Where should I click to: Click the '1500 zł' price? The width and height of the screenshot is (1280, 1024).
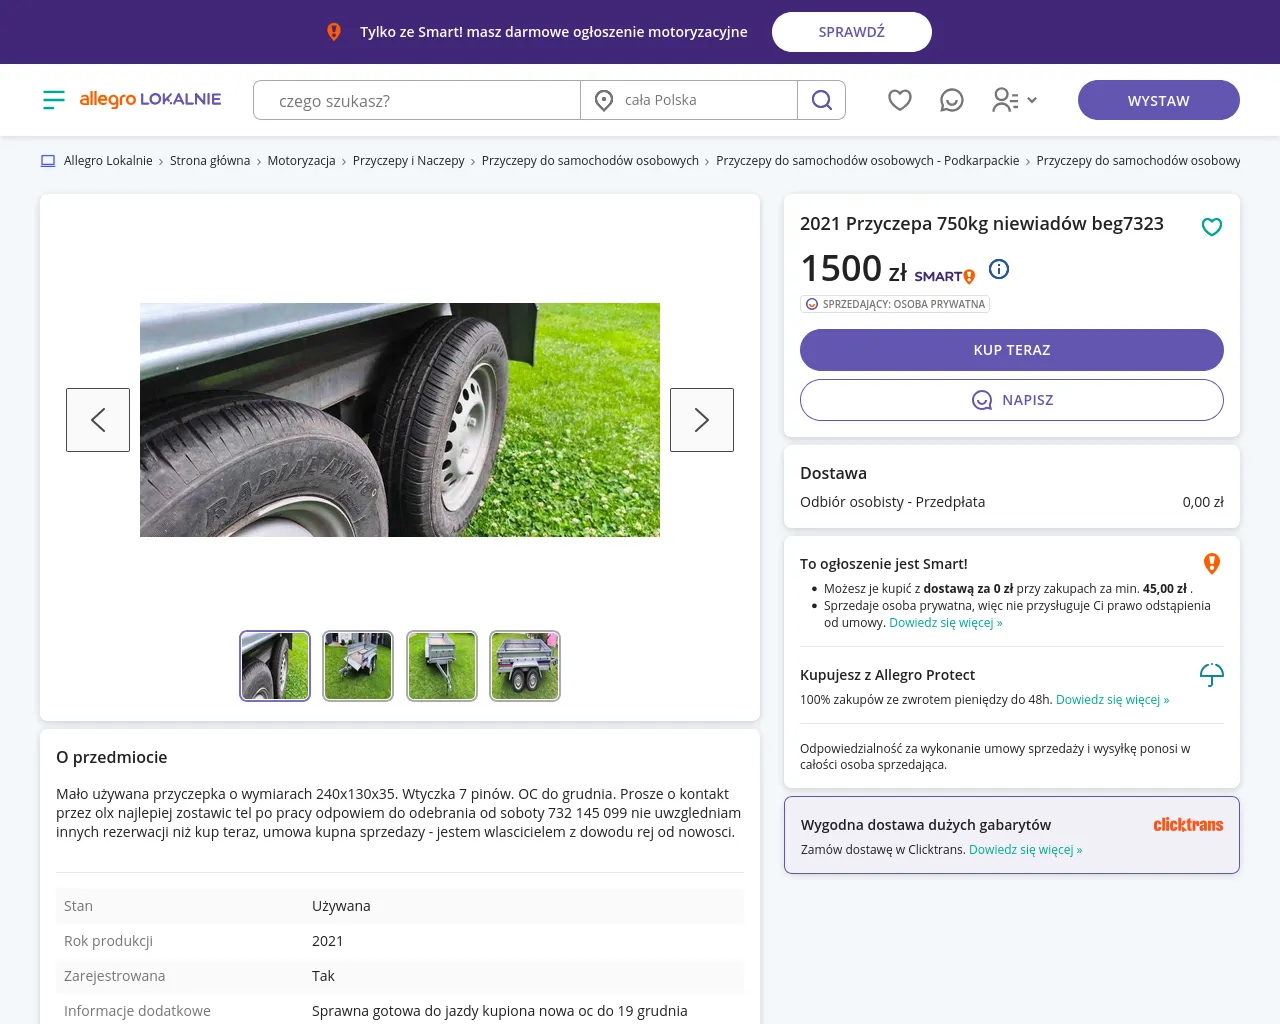pyautogui.click(x=853, y=268)
